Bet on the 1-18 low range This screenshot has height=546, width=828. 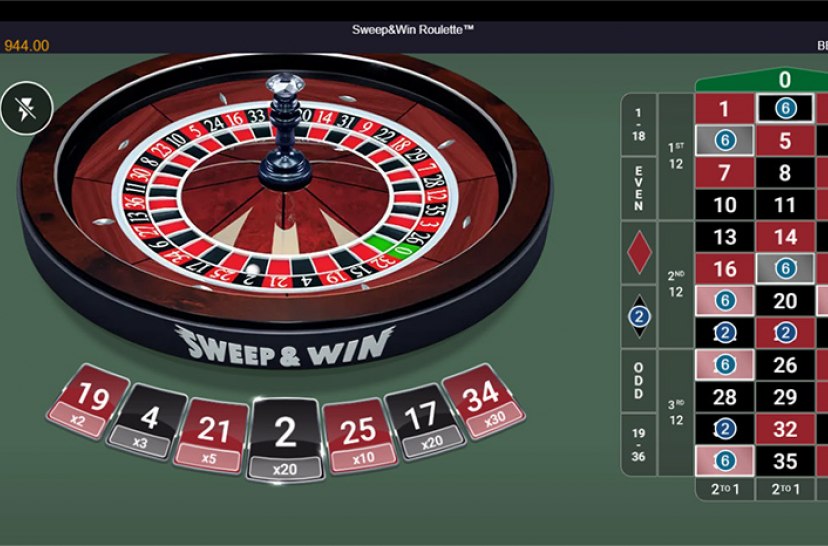click(639, 125)
